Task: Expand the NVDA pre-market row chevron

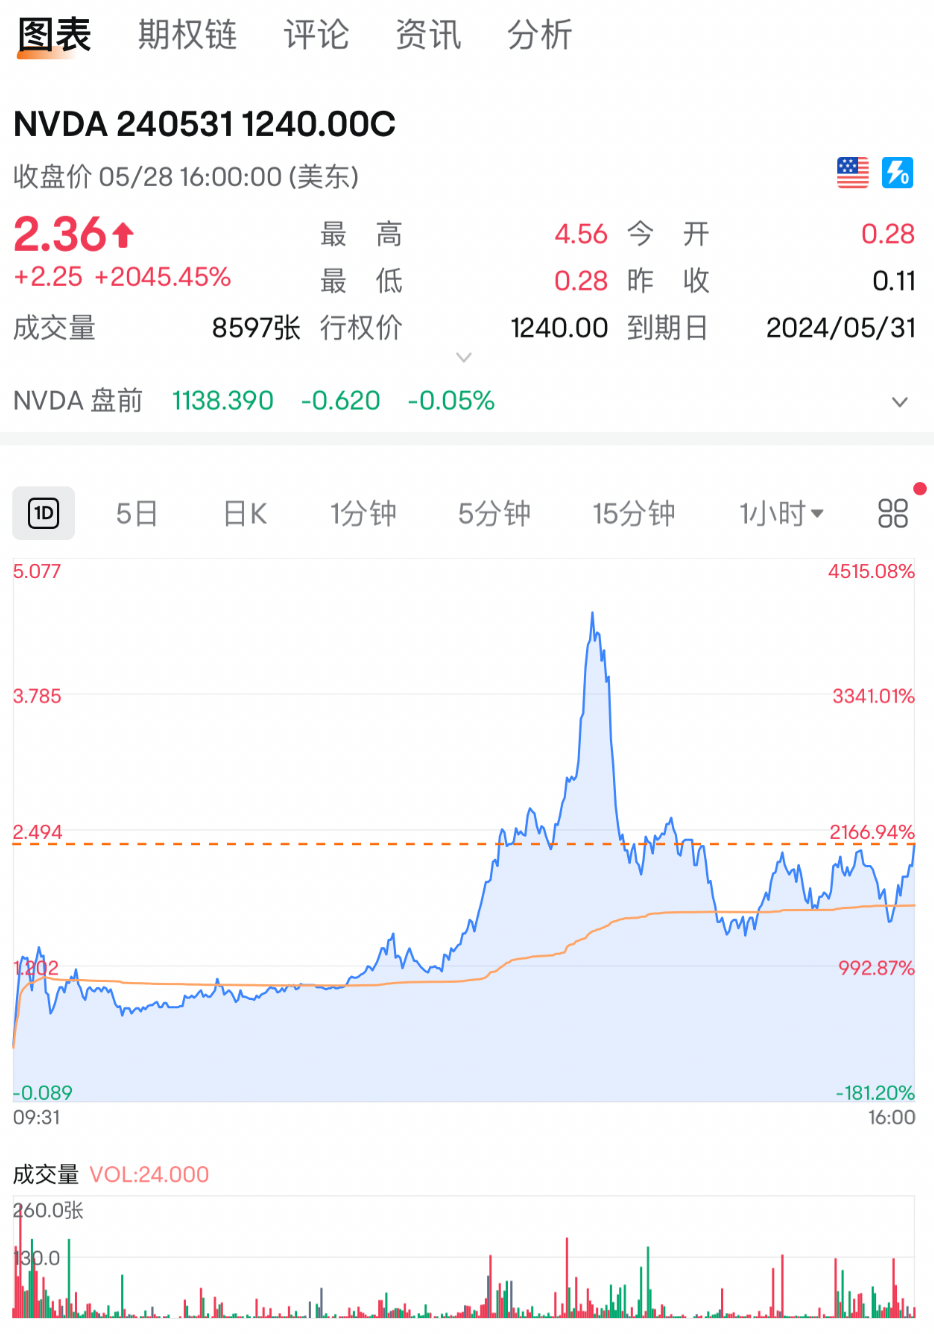Action: point(900,402)
